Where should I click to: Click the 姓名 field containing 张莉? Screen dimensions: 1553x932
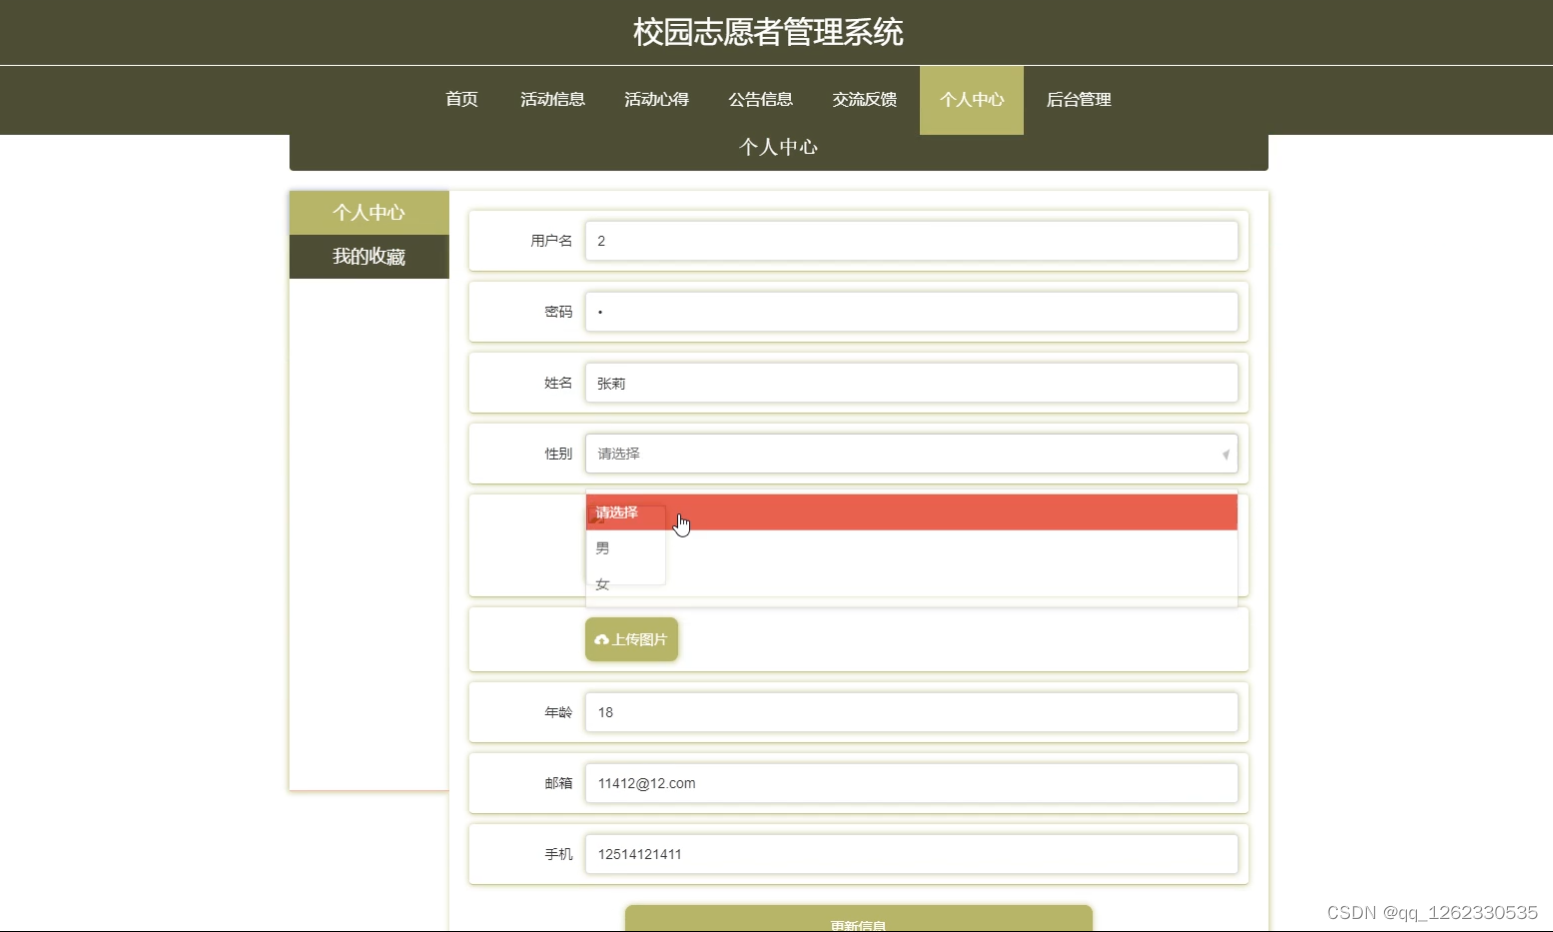pos(911,383)
